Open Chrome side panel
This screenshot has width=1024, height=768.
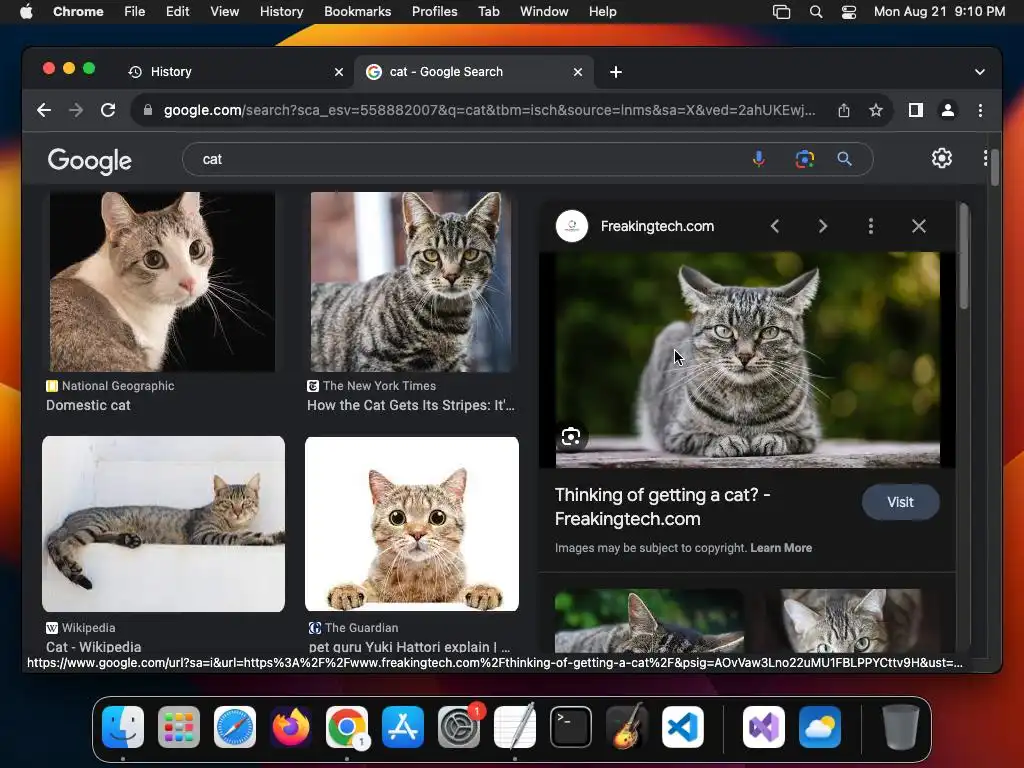tap(916, 110)
